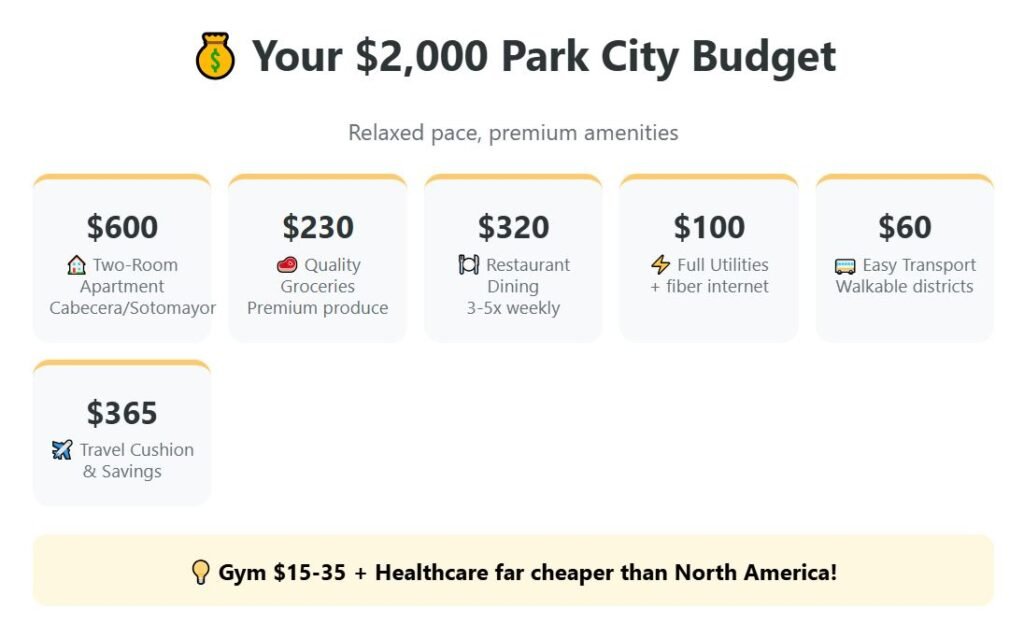Viewport: 1024px width, 638px height.
Task: Click the "+ fiber internet" text
Action: [709, 286]
